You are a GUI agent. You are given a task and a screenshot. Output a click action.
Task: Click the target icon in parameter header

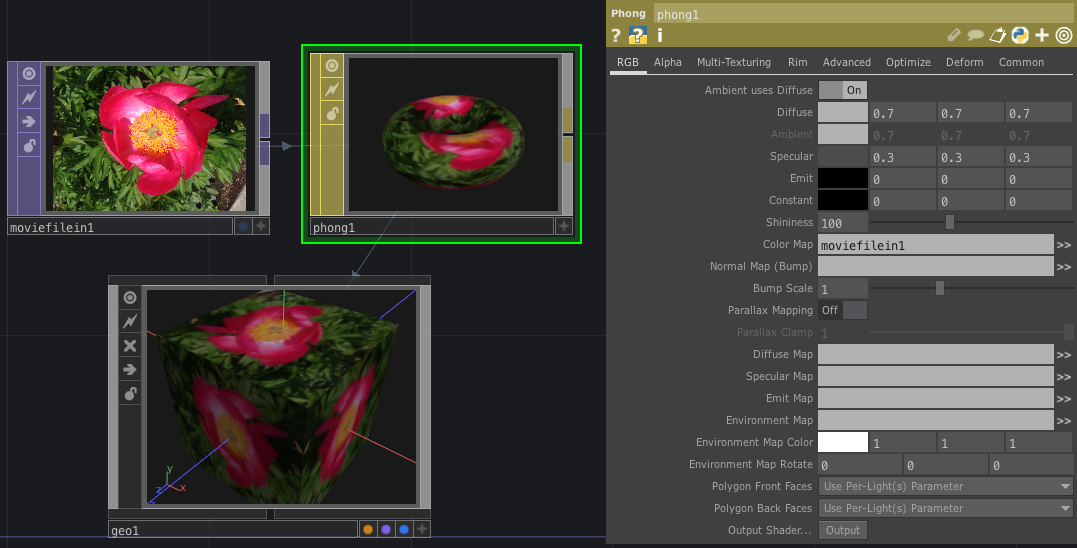click(1064, 35)
